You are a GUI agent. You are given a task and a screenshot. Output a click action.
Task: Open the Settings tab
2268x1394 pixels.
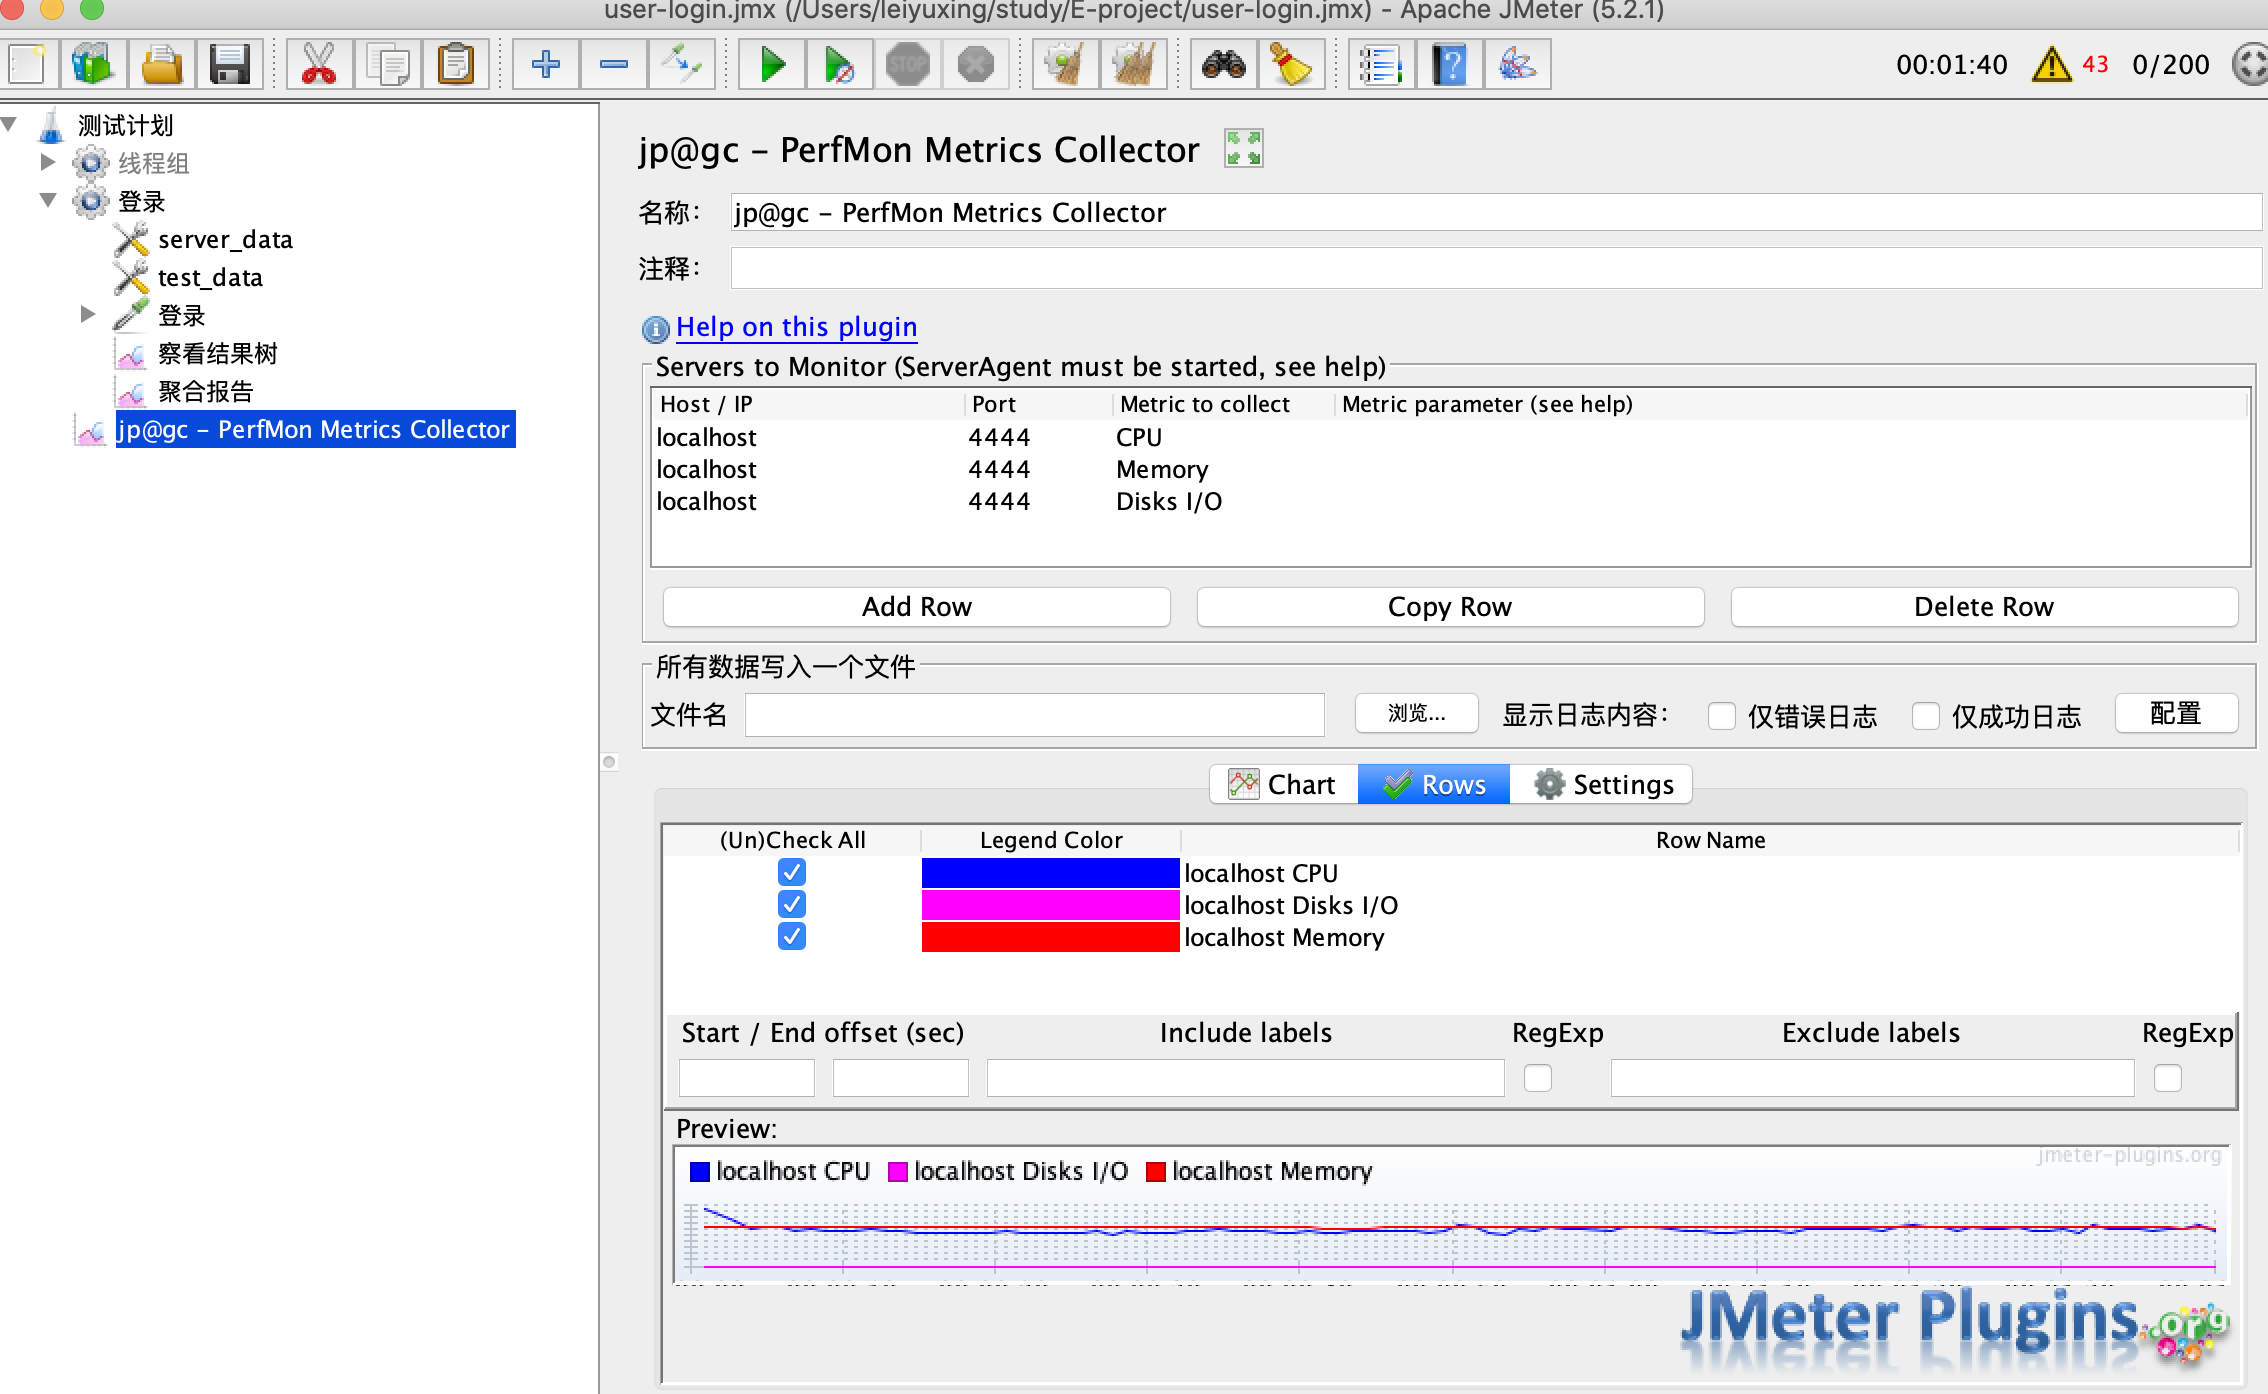coord(1603,785)
